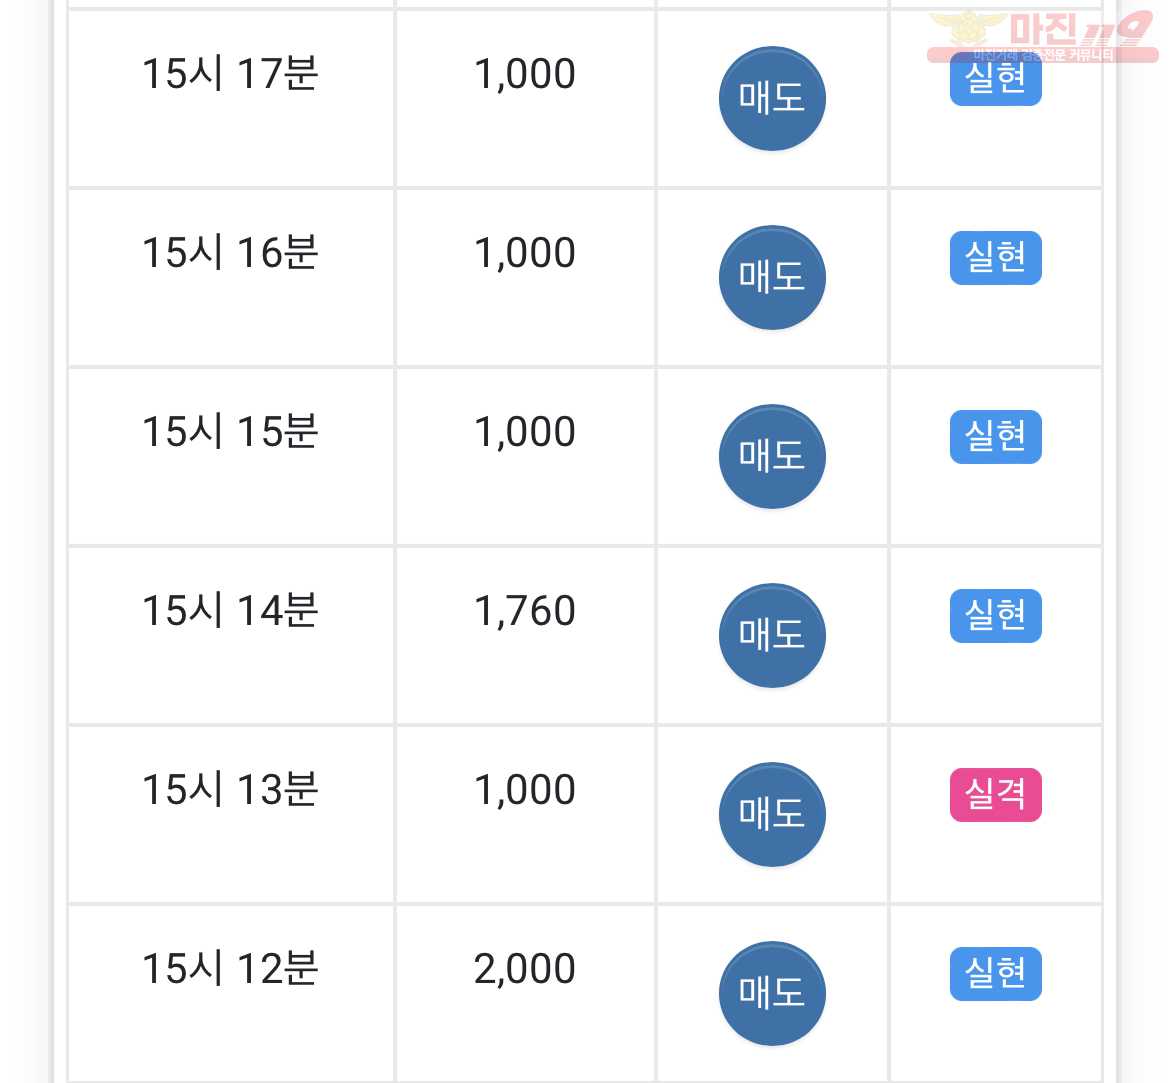Click the 실현 label in the 15시 15분 row
Viewport: 1170px width, 1083px height.
pos(995,437)
